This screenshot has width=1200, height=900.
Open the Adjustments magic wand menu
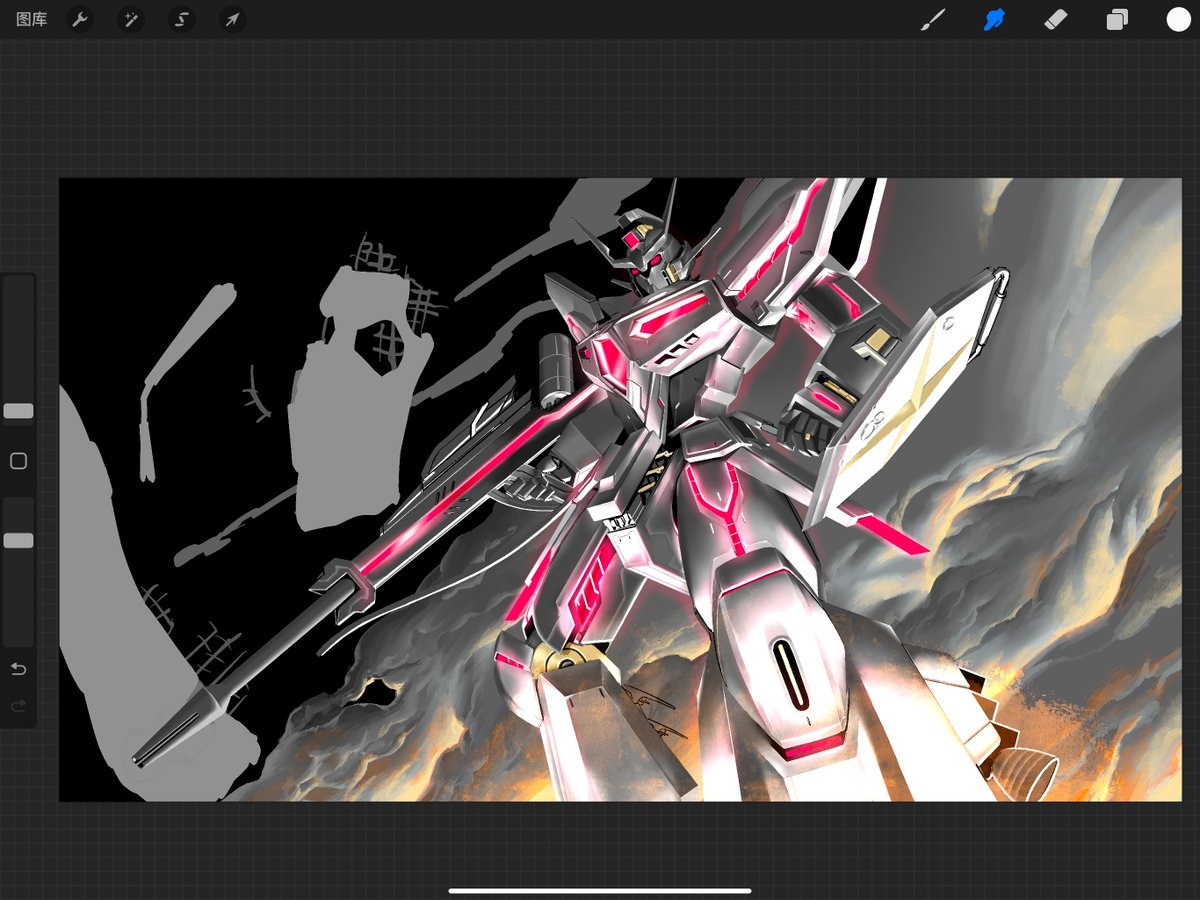coord(131,20)
